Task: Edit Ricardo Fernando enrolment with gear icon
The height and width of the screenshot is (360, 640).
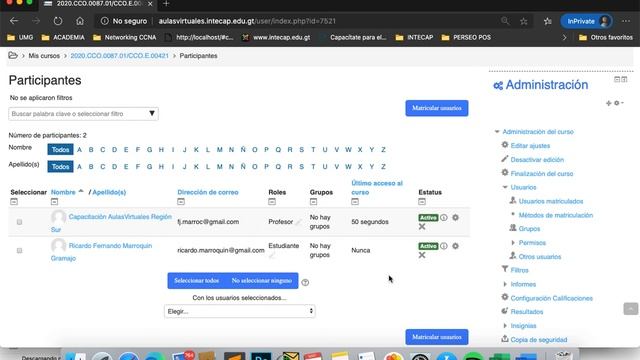Action: (455, 246)
